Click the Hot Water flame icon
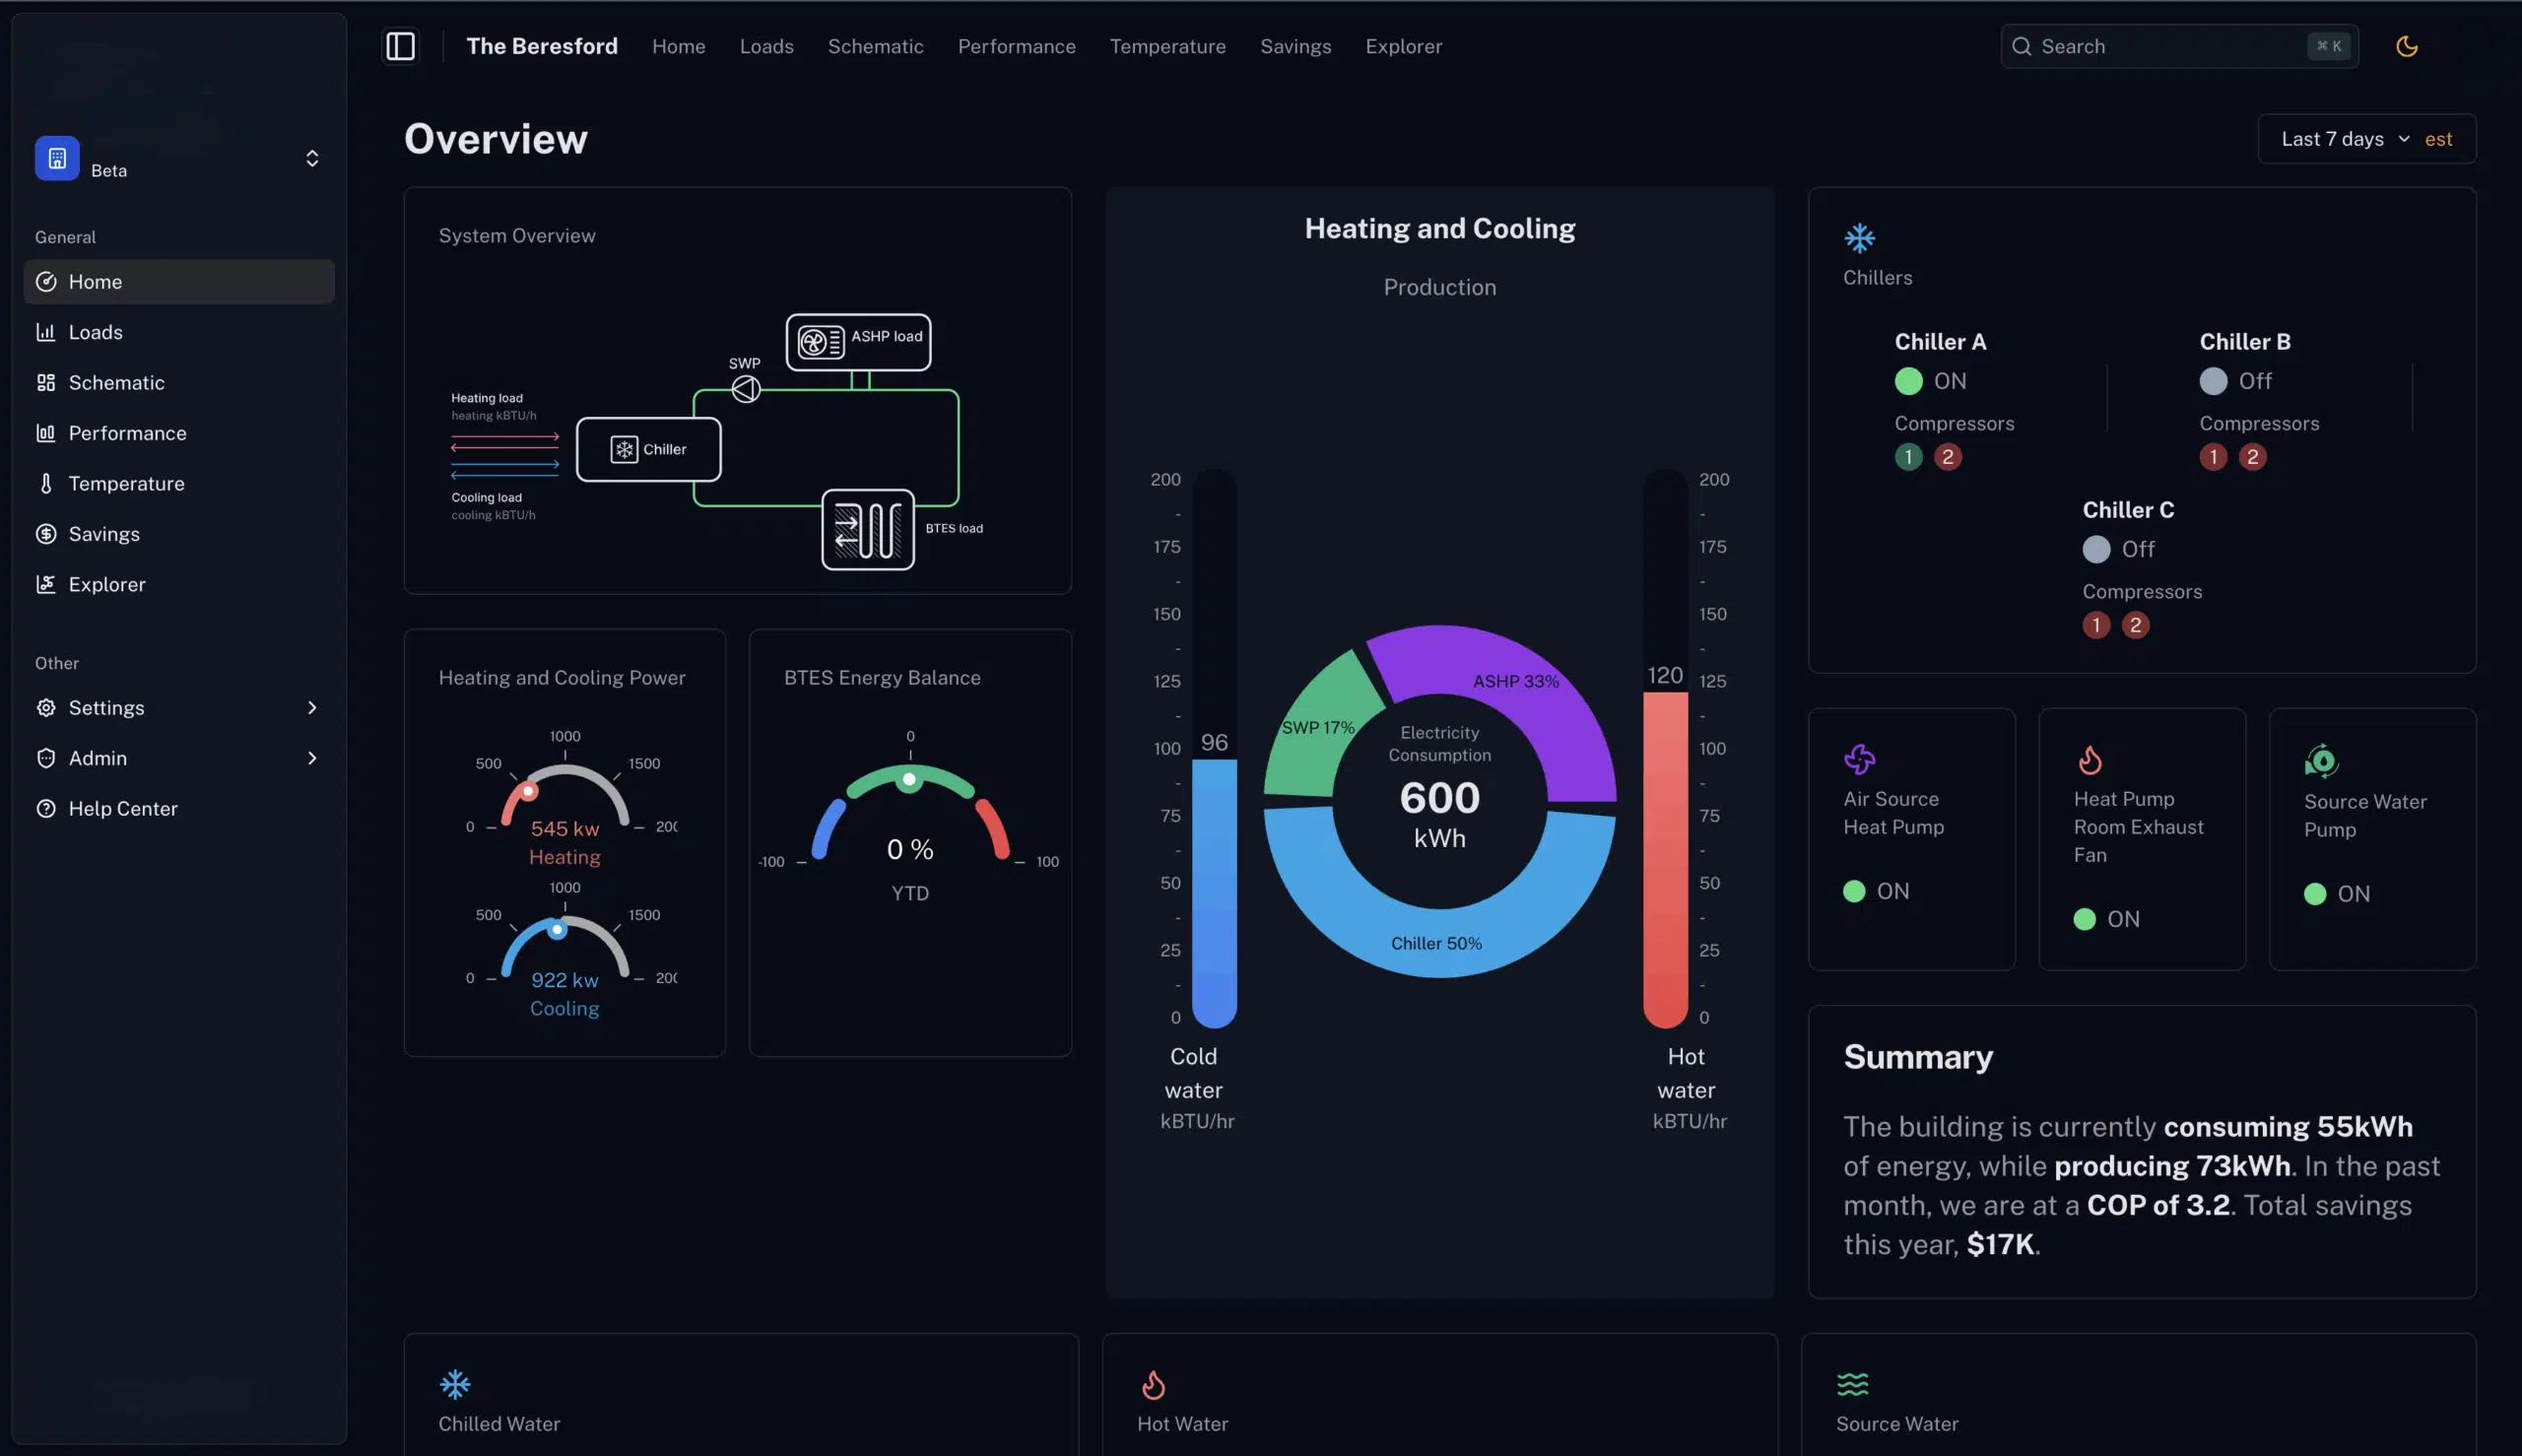 pyautogui.click(x=1153, y=1384)
